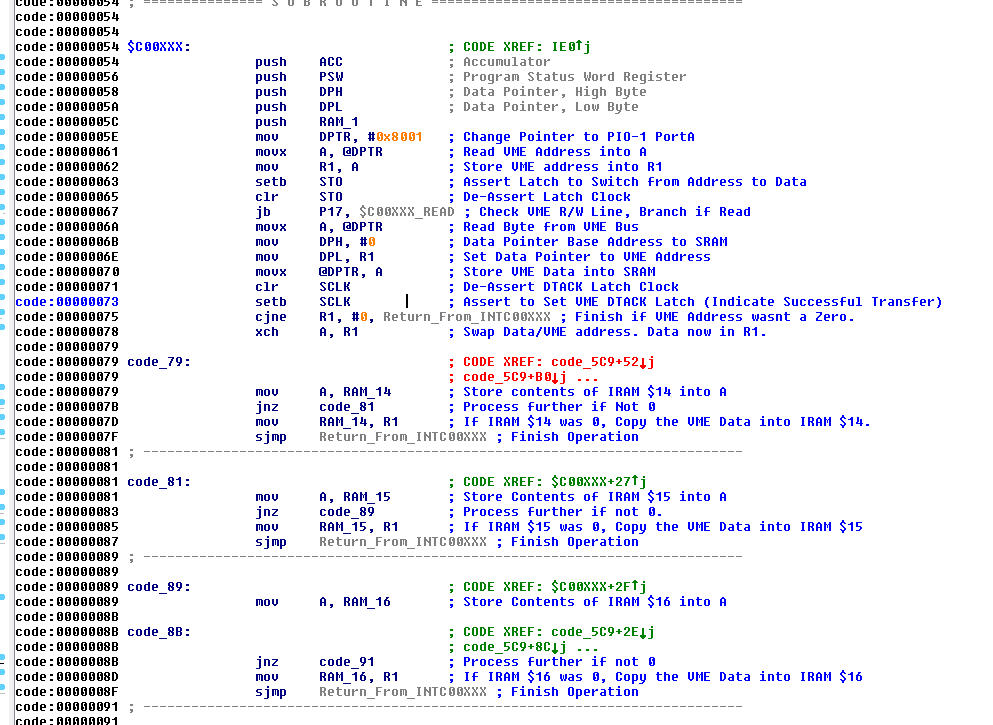Click 'R1, A' operands at code:00000062
The image size is (993, 725).
coord(339,167)
